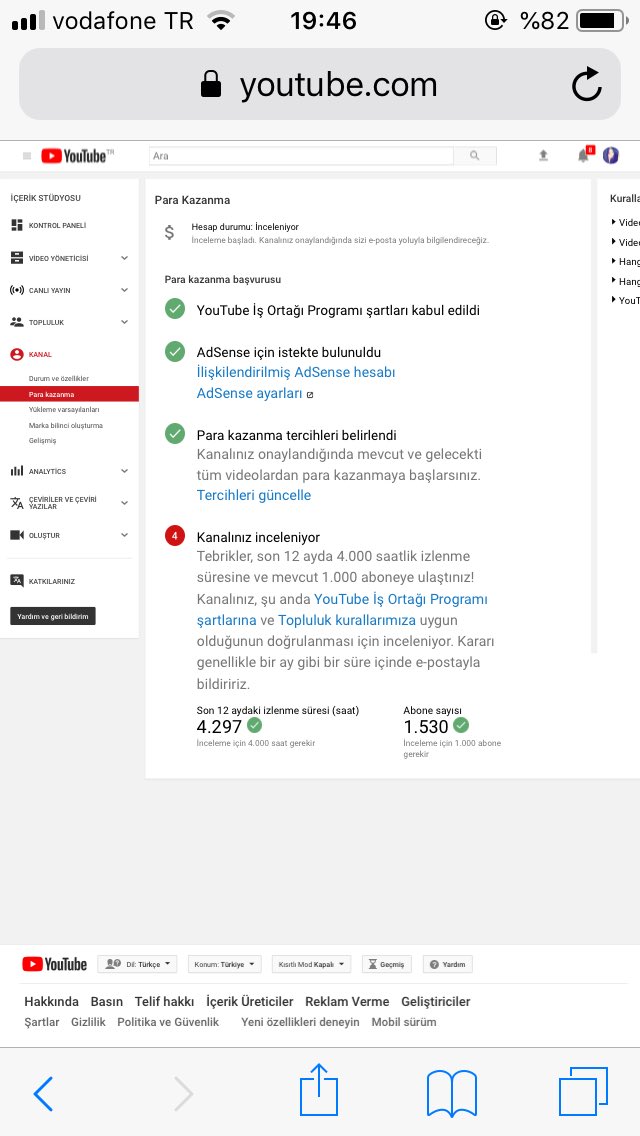
Task: Open Yeni özellikleri deneyin link
Action: pos(300,1022)
